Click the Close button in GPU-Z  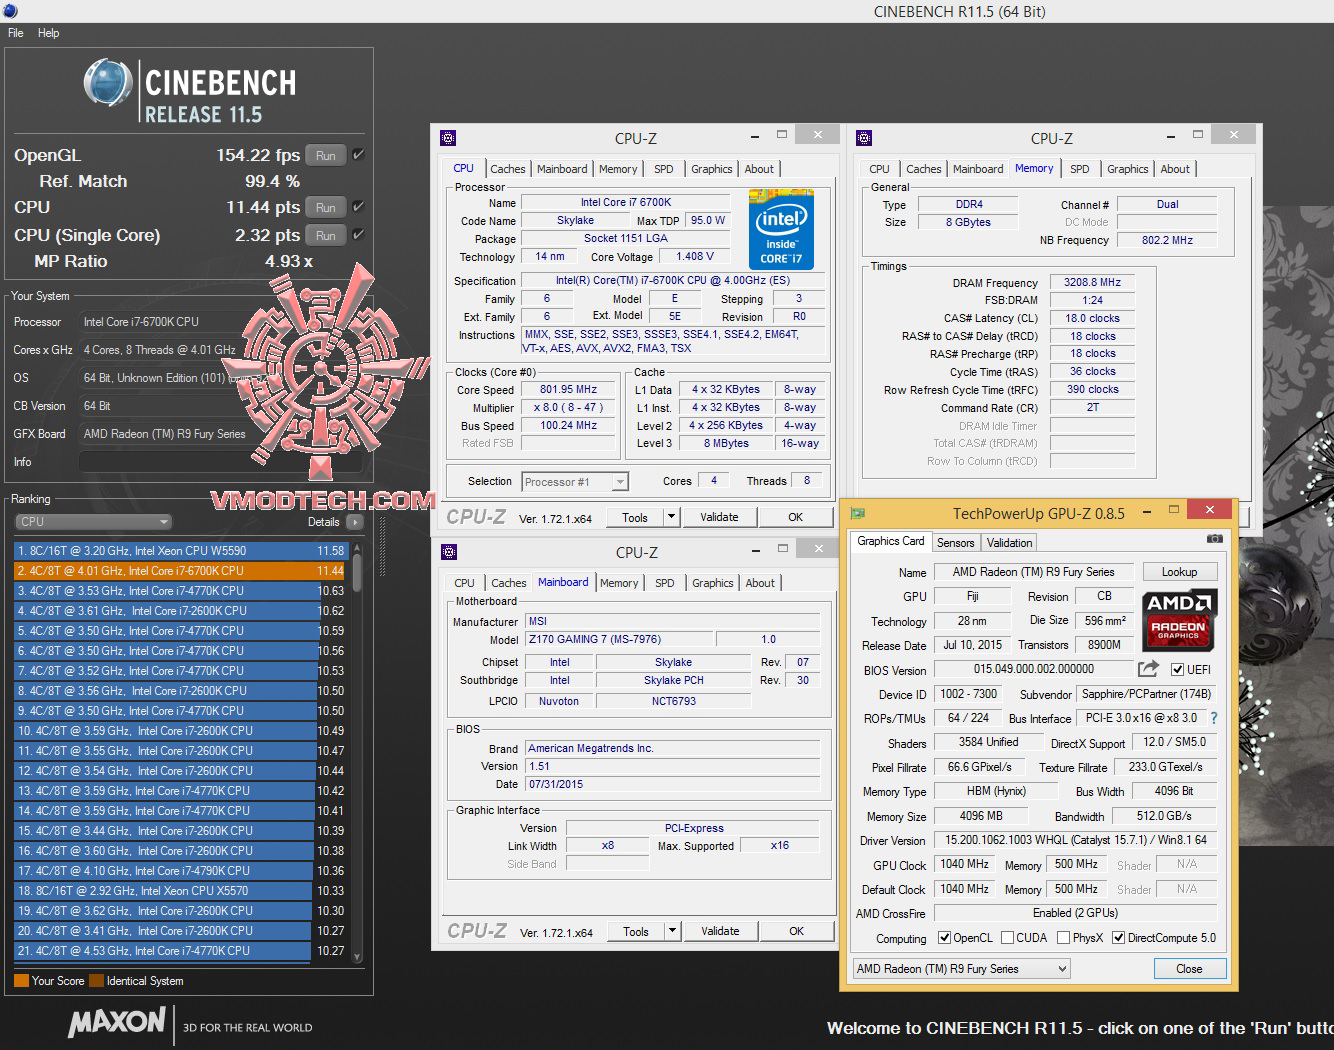[1189, 968]
